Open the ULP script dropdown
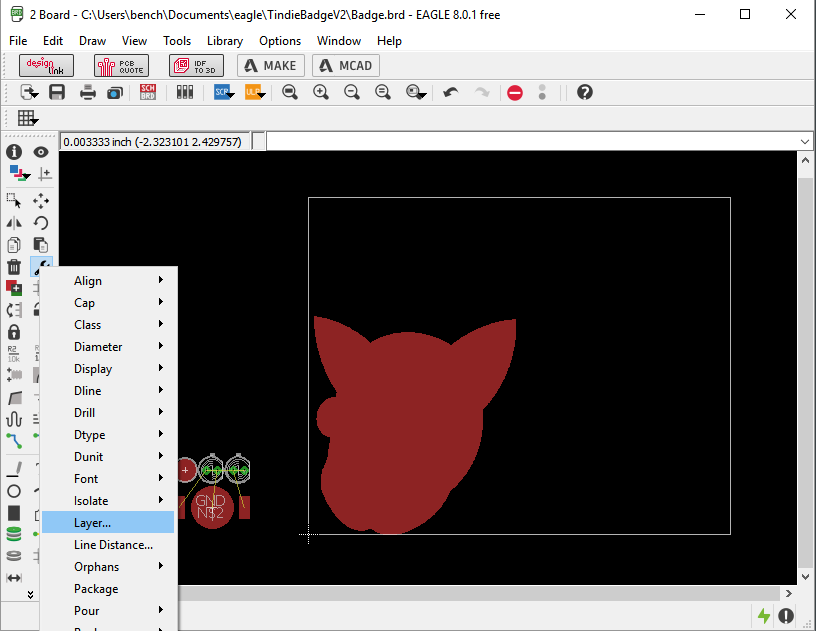816x631 pixels. pos(254,92)
